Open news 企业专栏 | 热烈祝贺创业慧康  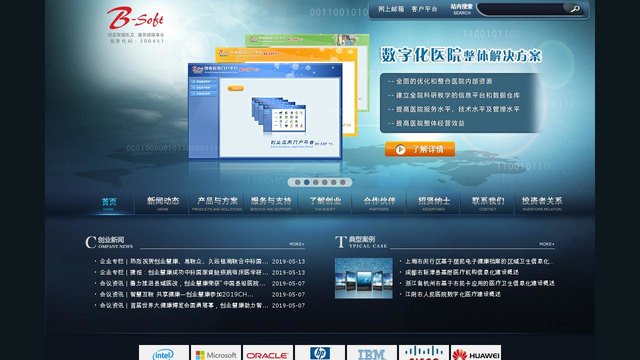coord(184,261)
